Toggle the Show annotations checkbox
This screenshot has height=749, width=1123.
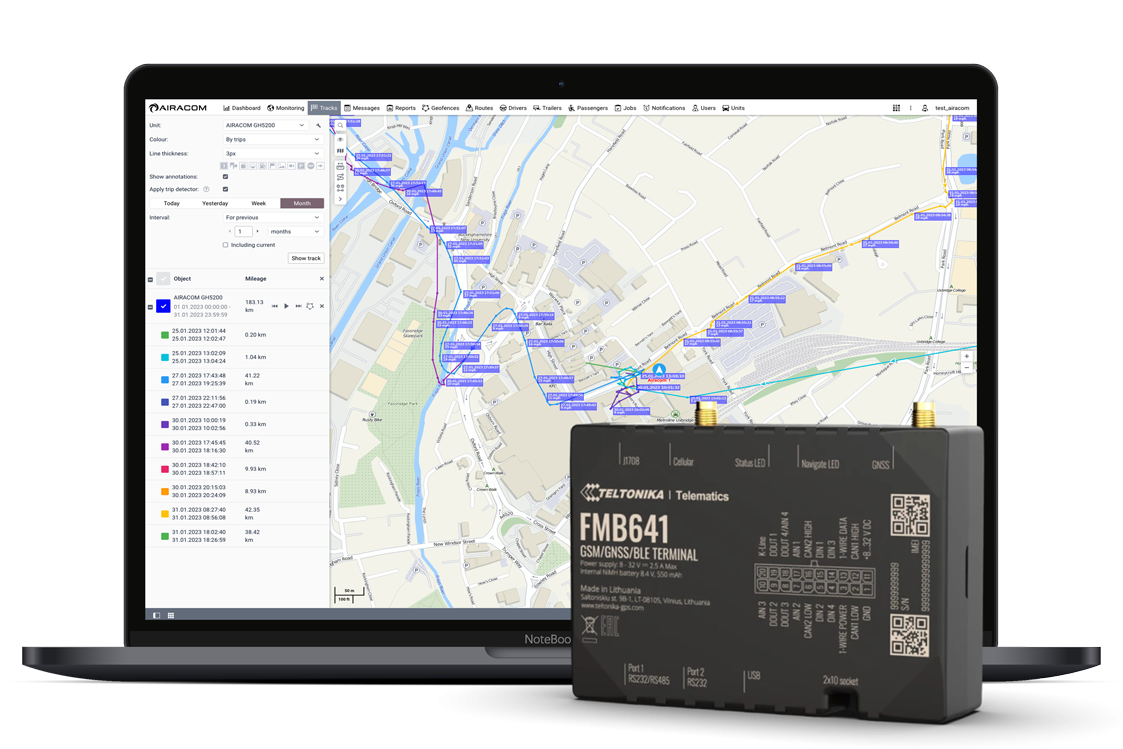226,176
